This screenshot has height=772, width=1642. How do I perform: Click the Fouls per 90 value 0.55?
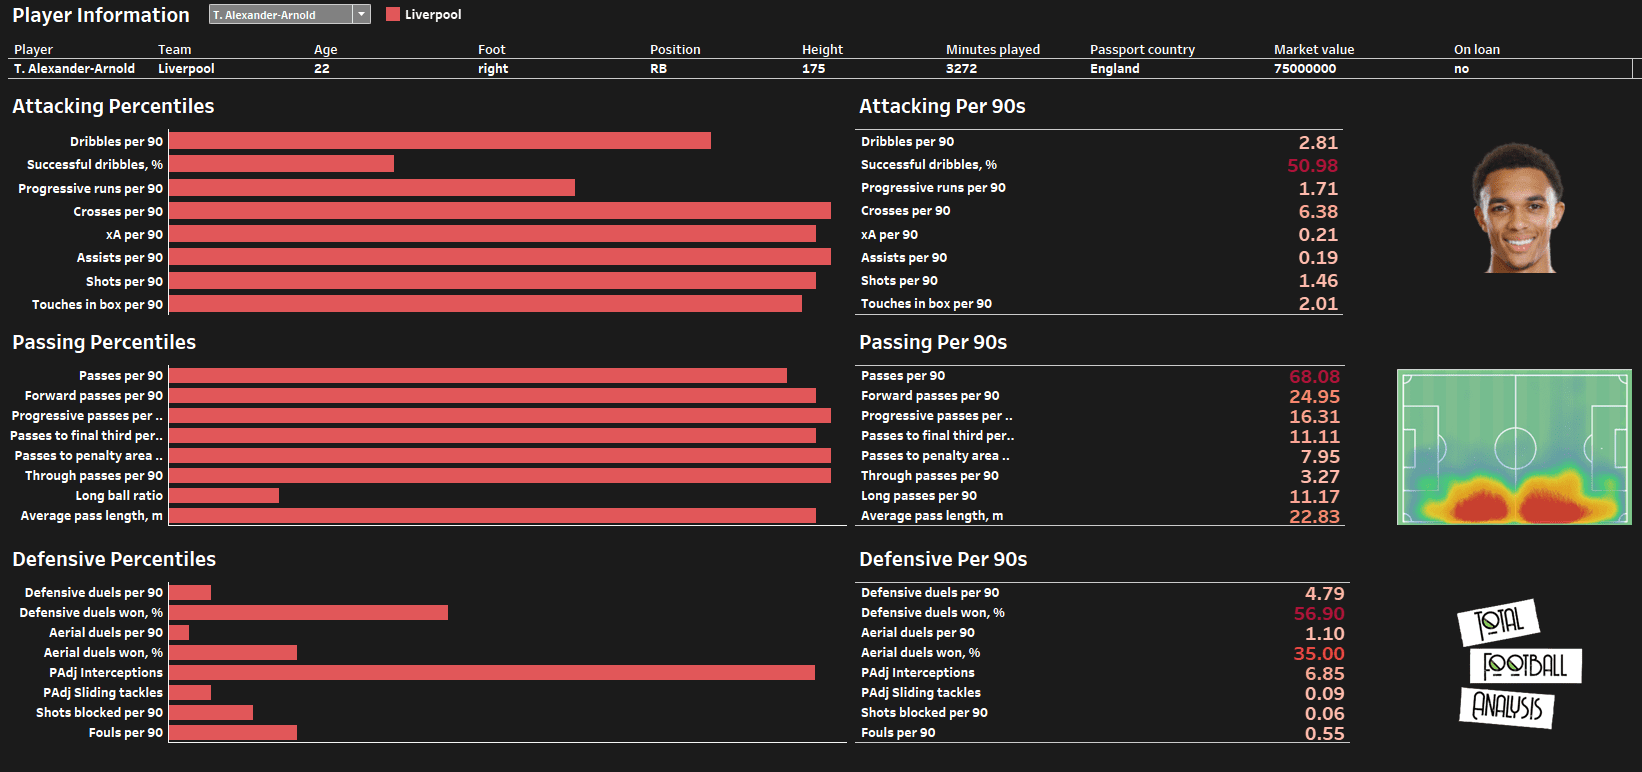tap(1325, 733)
